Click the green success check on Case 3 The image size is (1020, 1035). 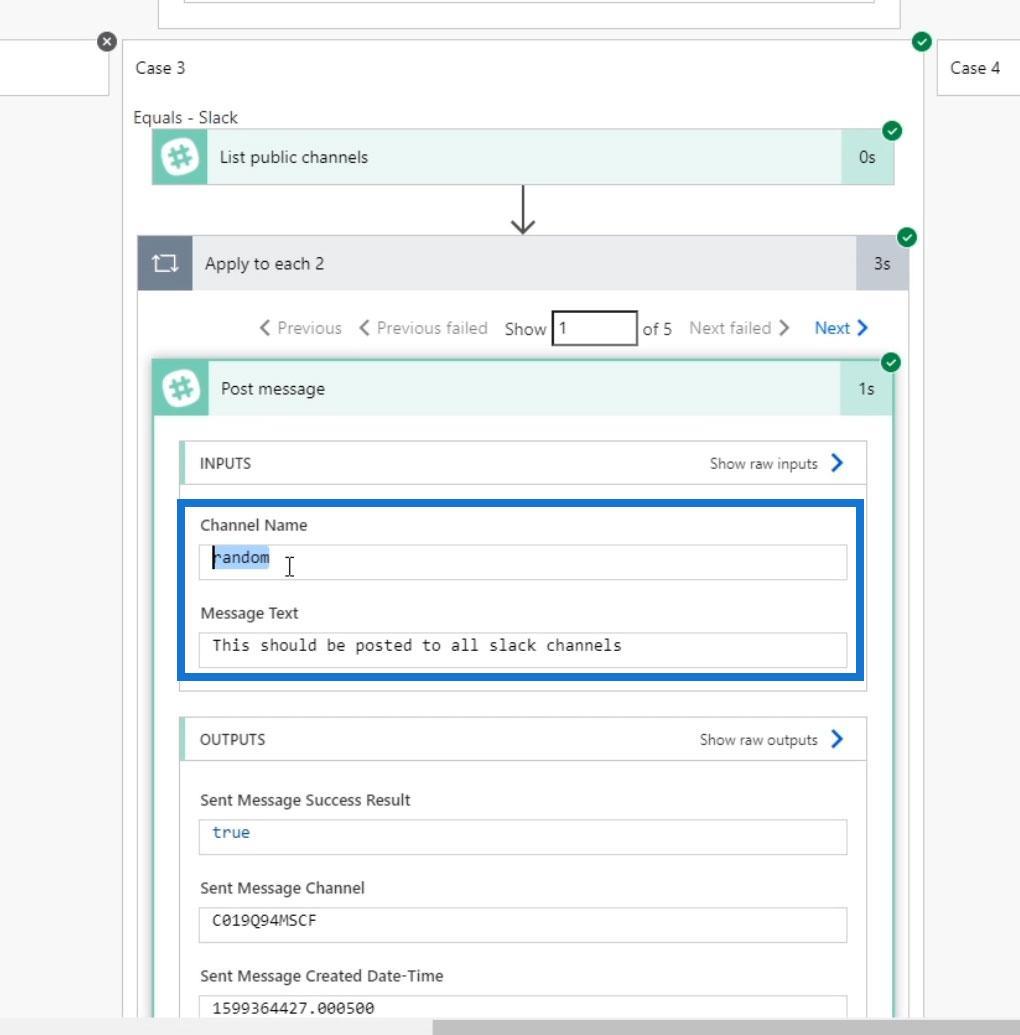click(922, 42)
